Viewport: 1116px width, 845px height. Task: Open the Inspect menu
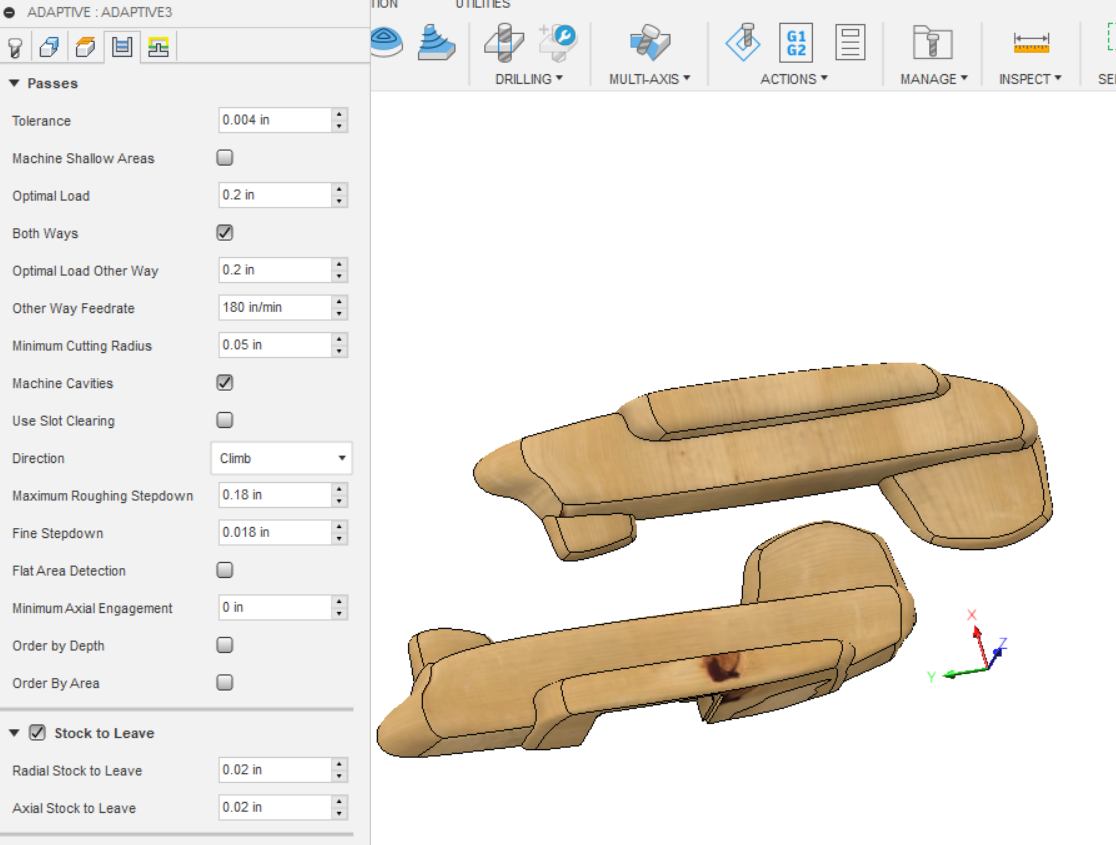1030,79
